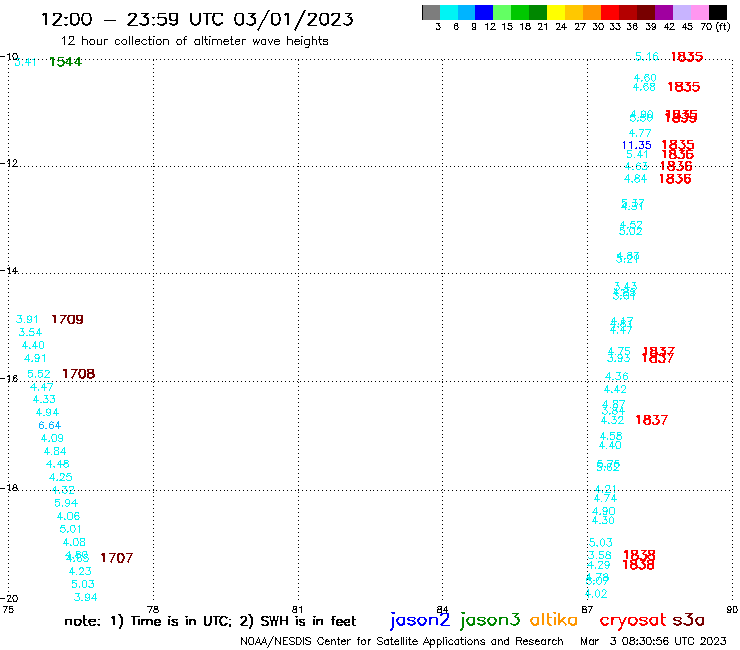This screenshot has height=650, width=740.
Task: Click the 4.46 wave height value
Action: [x=58, y=464]
